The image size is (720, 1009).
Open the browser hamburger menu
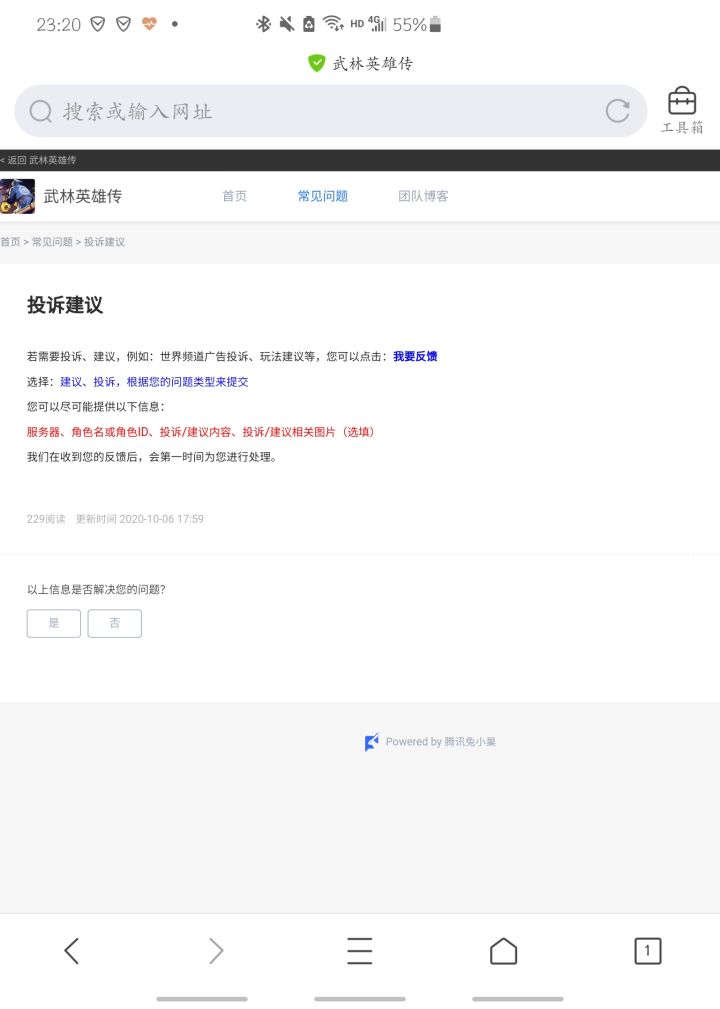coord(360,950)
